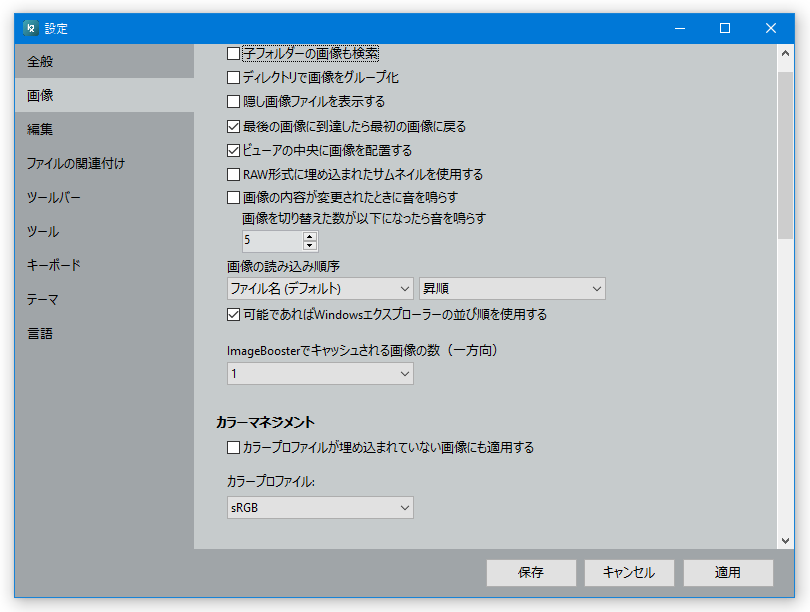This screenshot has width=810, height=612.
Task: Click the カラーマネジメント section heading
Action: click(266, 422)
